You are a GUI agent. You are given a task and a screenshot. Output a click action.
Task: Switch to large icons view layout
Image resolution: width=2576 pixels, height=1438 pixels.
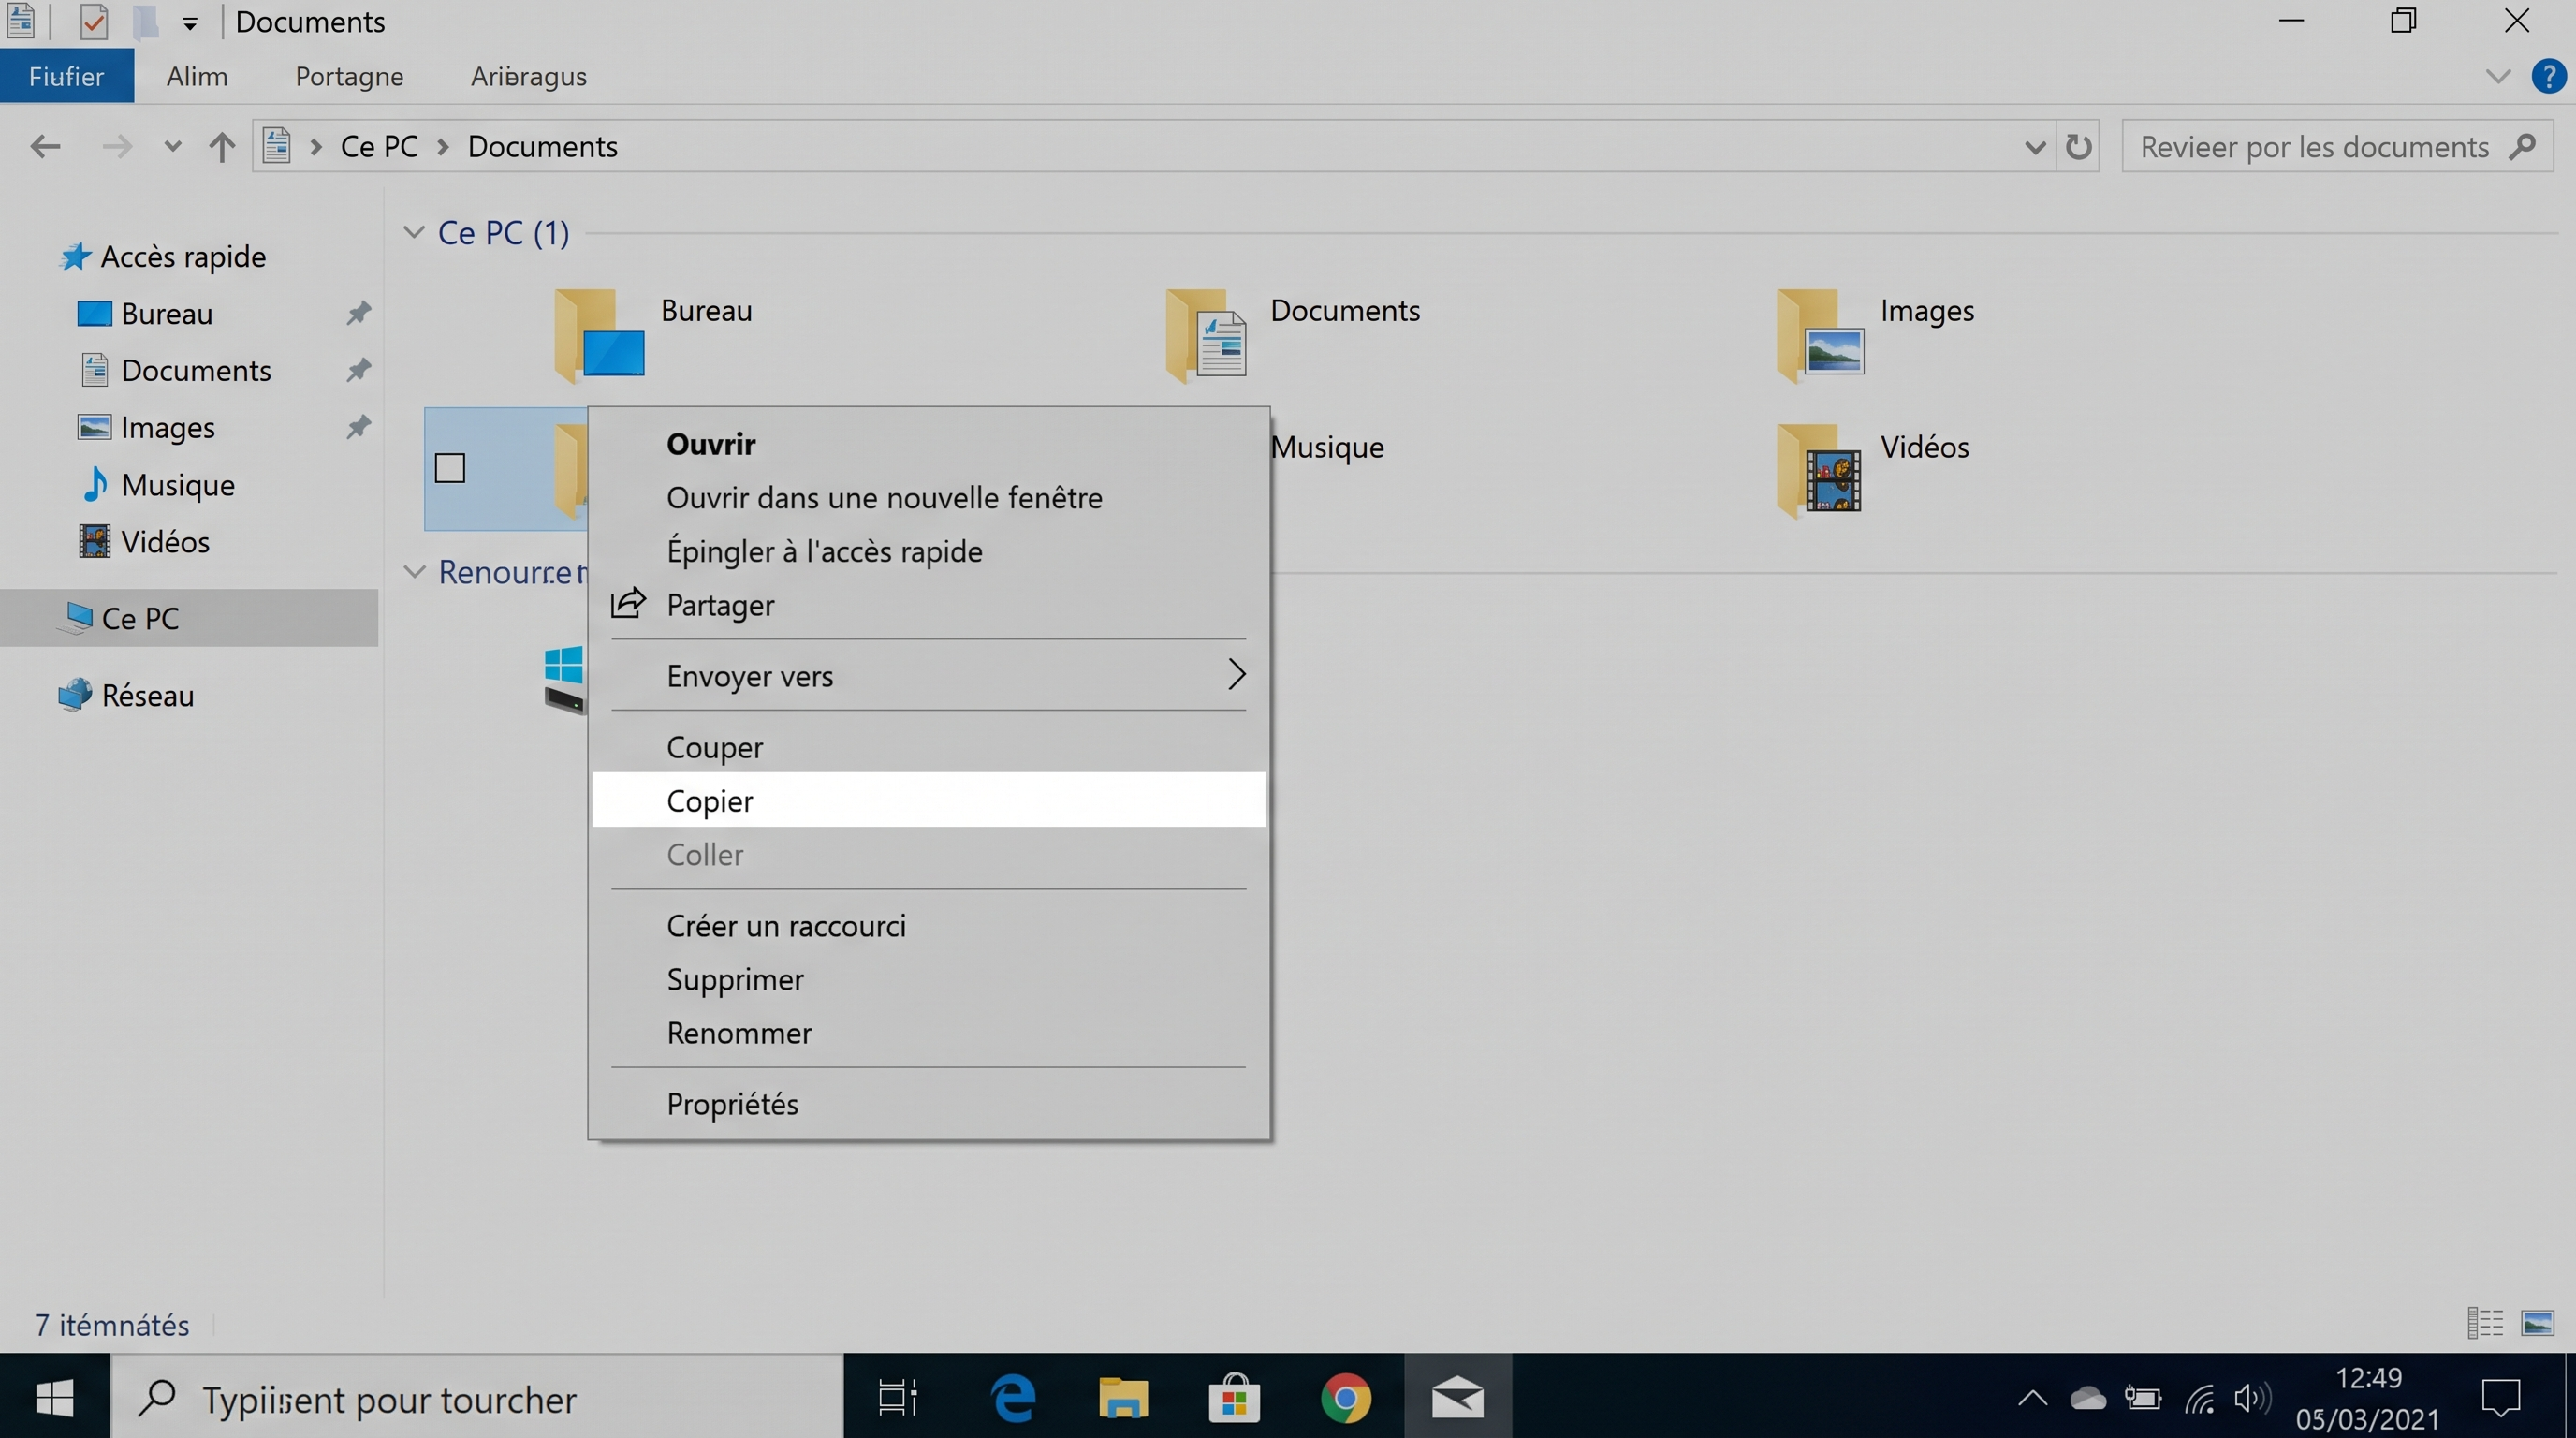2538,1322
